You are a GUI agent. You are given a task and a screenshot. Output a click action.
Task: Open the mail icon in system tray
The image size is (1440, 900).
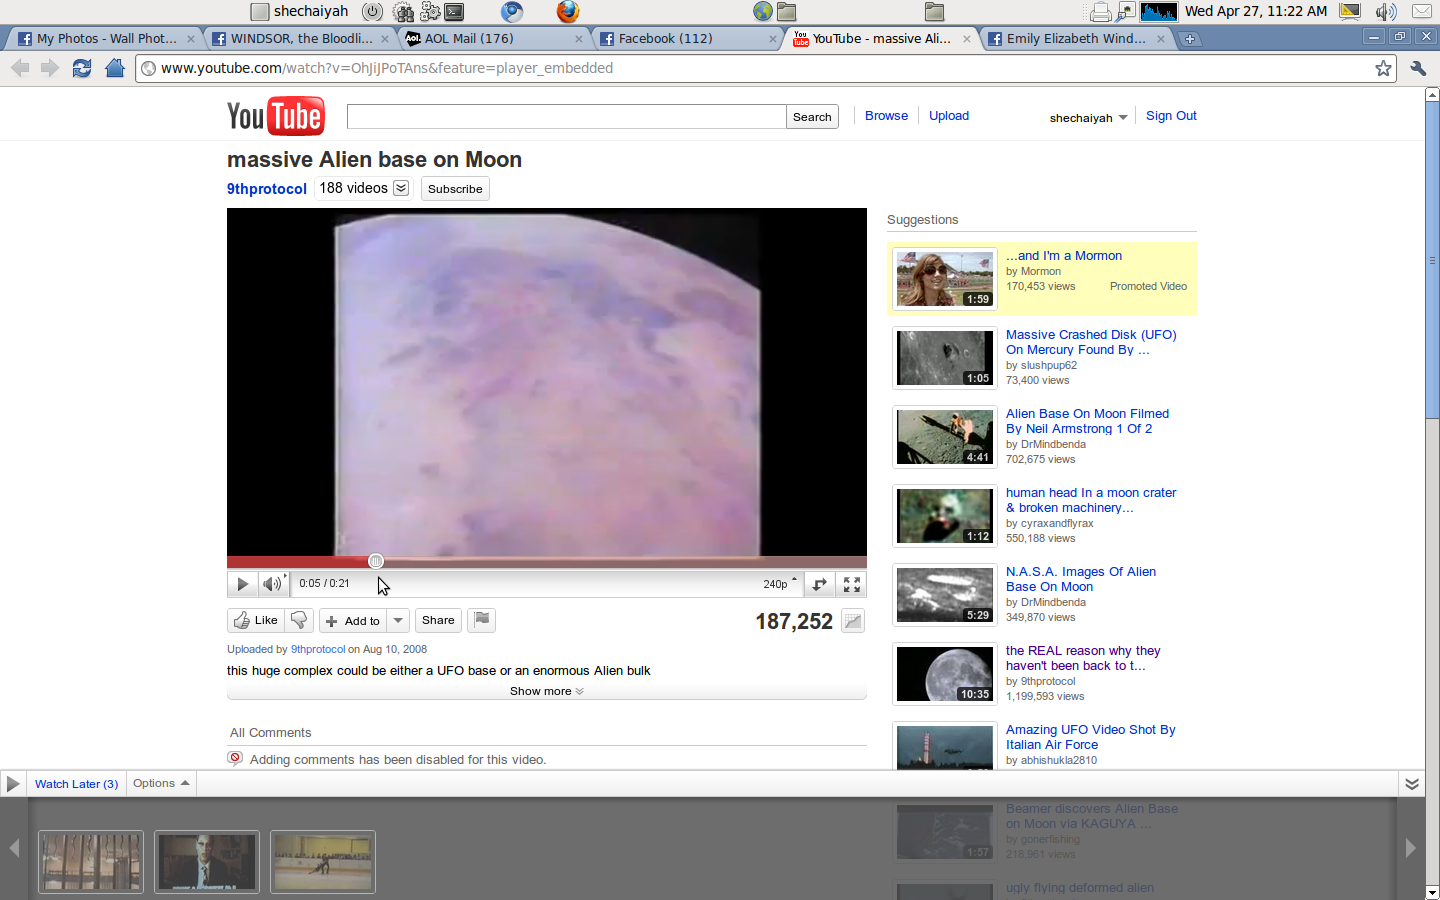click(x=1422, y=12)
